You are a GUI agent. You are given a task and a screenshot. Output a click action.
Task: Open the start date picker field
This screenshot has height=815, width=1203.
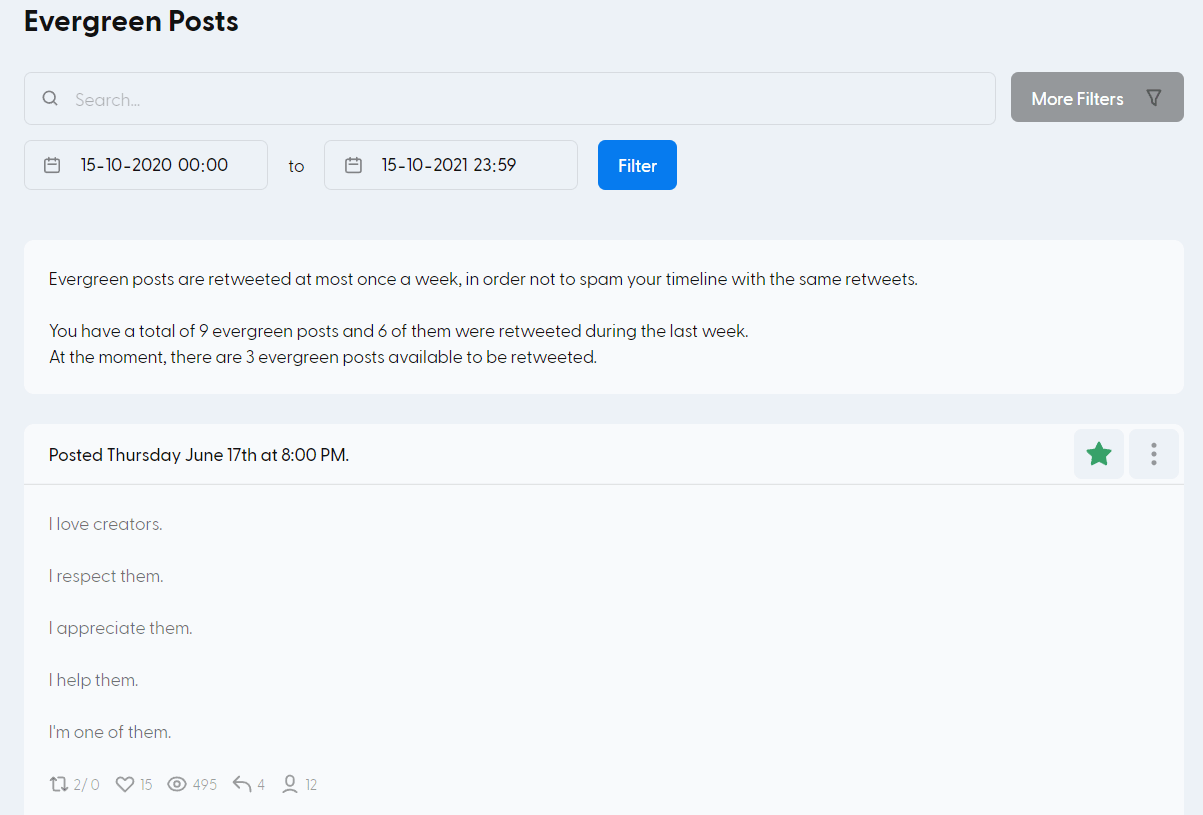145,164
